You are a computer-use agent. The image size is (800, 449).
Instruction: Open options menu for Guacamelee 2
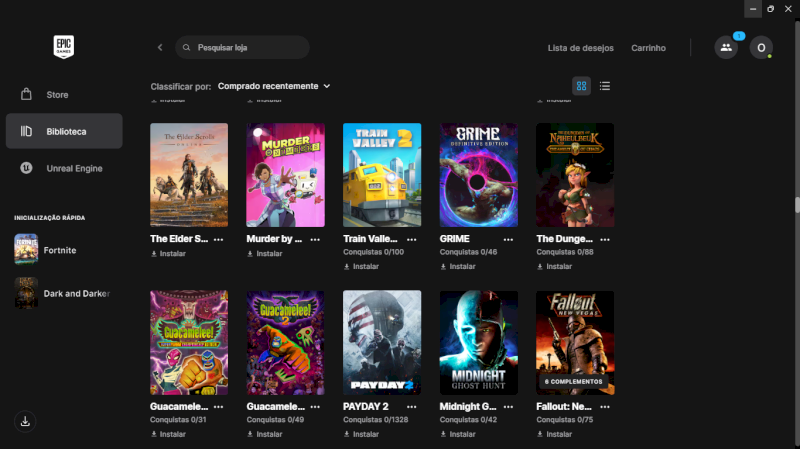(315, 407)
